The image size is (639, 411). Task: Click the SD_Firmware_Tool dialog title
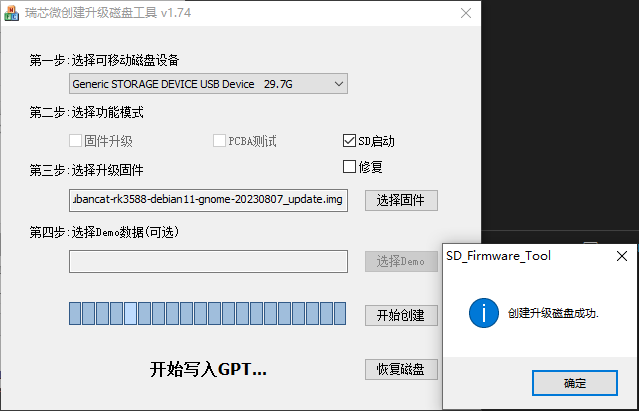pyautogui.click(x=498, y=256)
